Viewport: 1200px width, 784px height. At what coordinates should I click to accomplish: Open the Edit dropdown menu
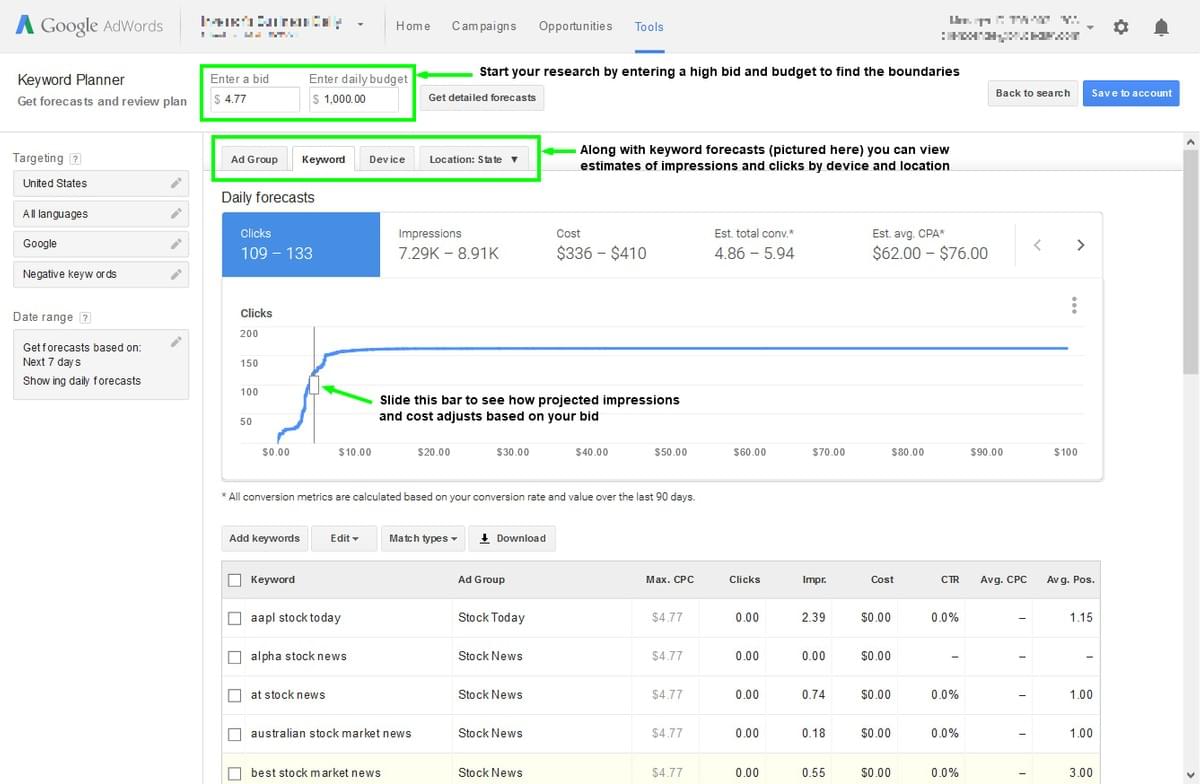tap(344, 538)
